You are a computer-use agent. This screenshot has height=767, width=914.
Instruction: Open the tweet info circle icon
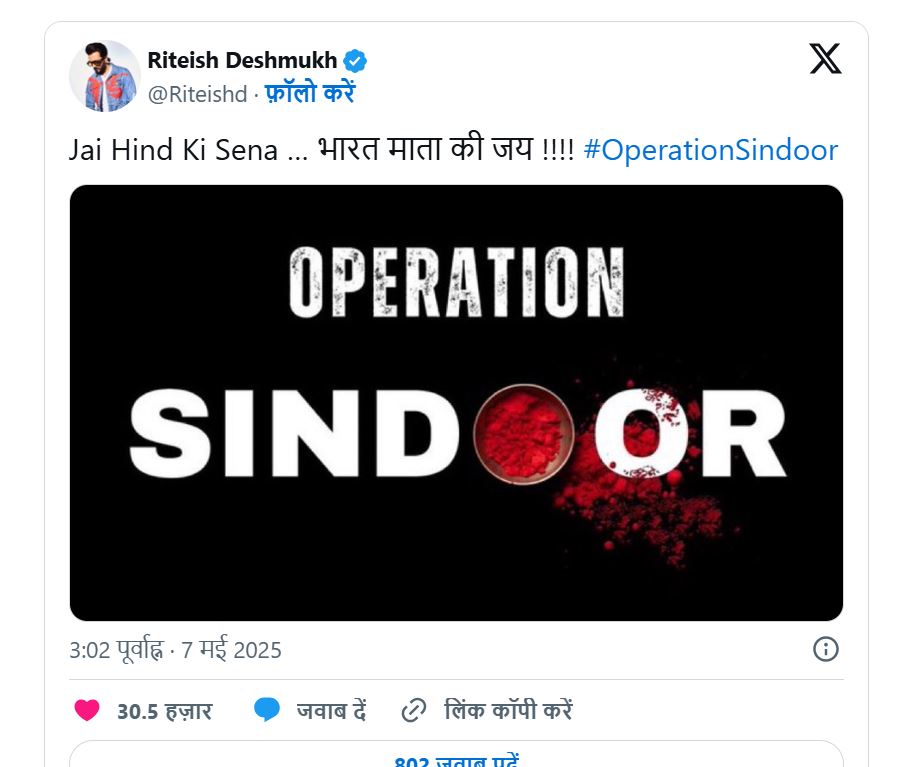(825, 649)
